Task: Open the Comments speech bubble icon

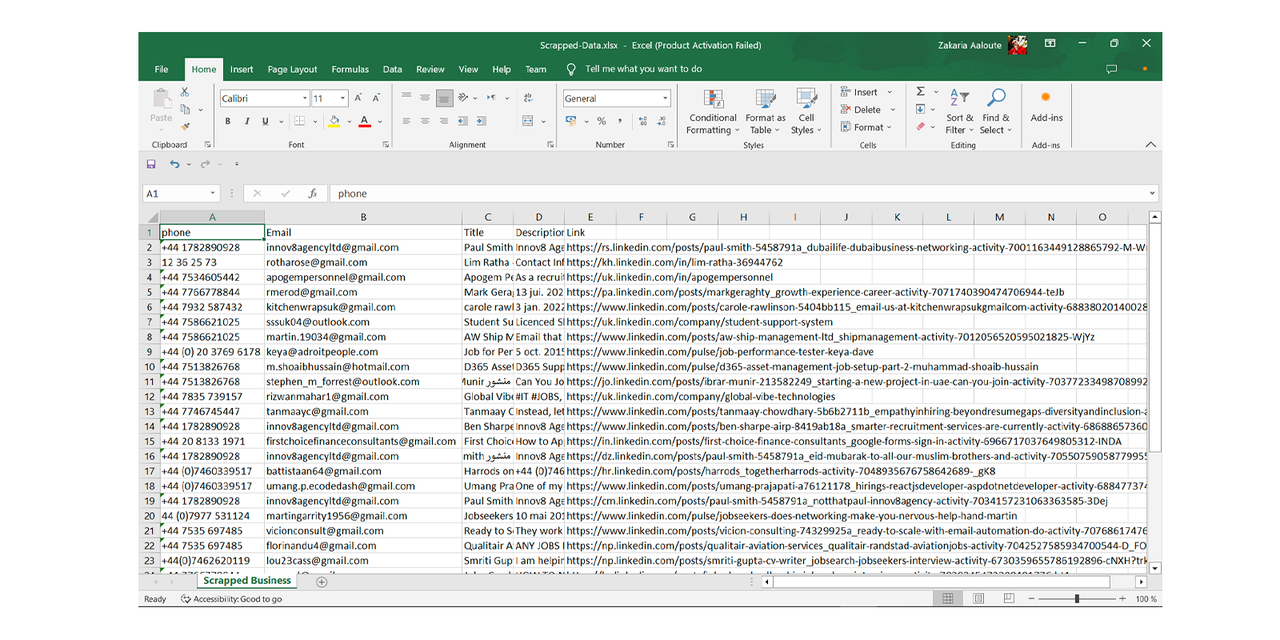Action: click(x=1112, y=69)
